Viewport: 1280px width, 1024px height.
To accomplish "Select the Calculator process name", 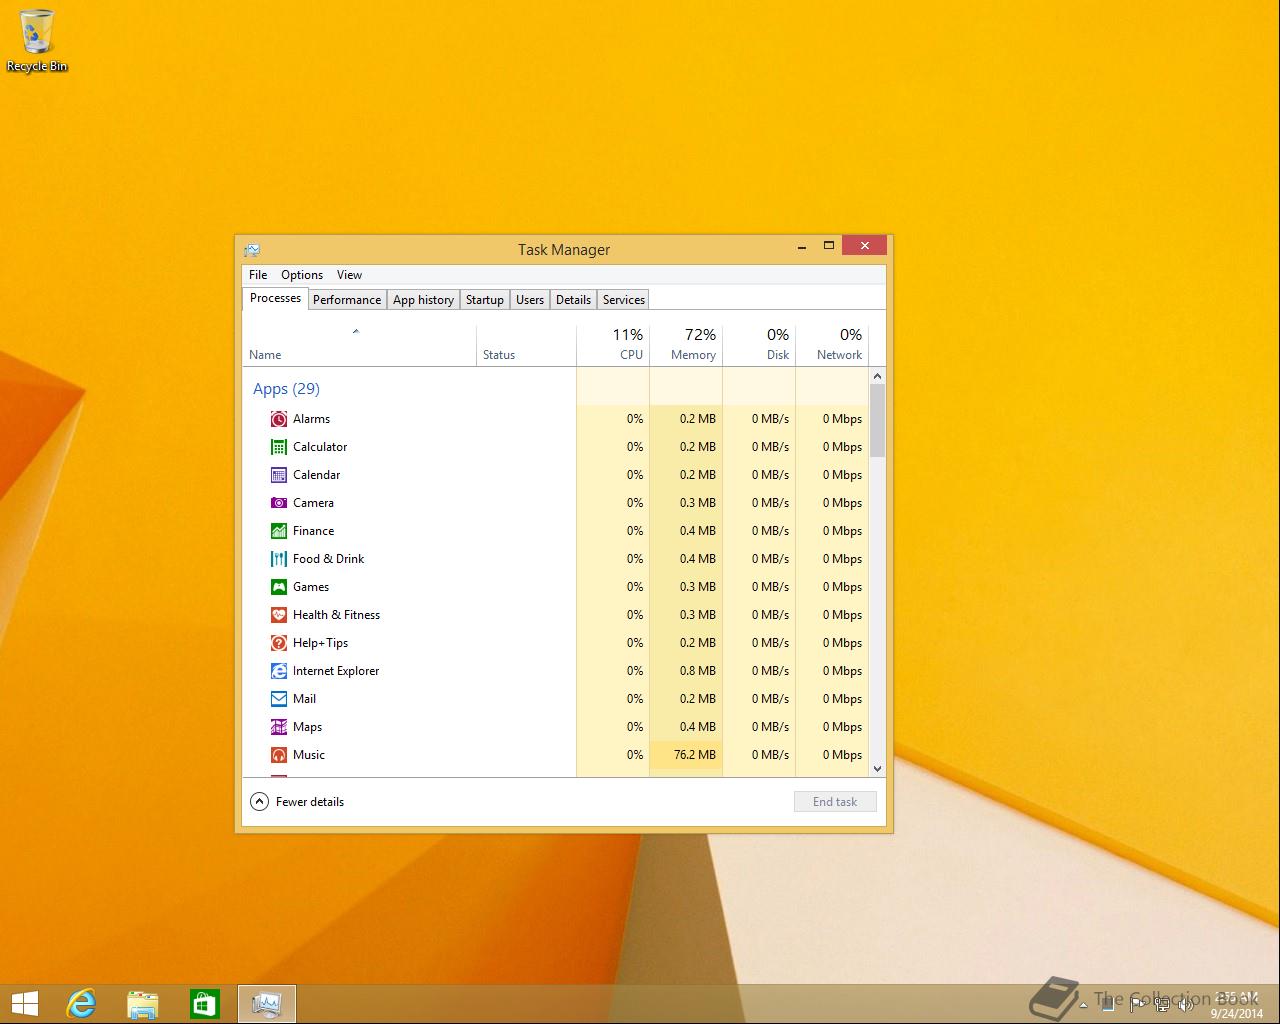I will click(x=320, y=447).
